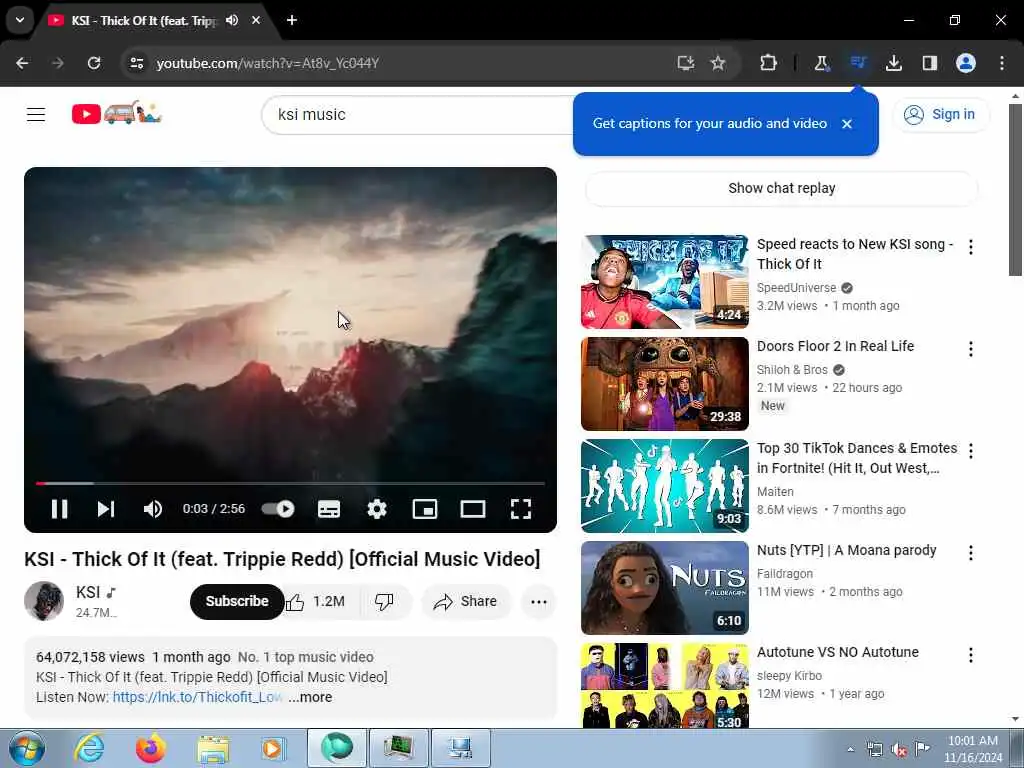Click the video progress bar

point(290,483)
